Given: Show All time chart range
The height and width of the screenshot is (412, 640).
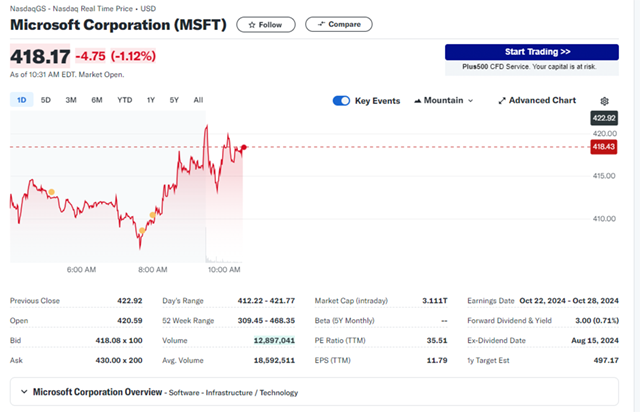Looking at the screenshot, I should tap(198, 100).
